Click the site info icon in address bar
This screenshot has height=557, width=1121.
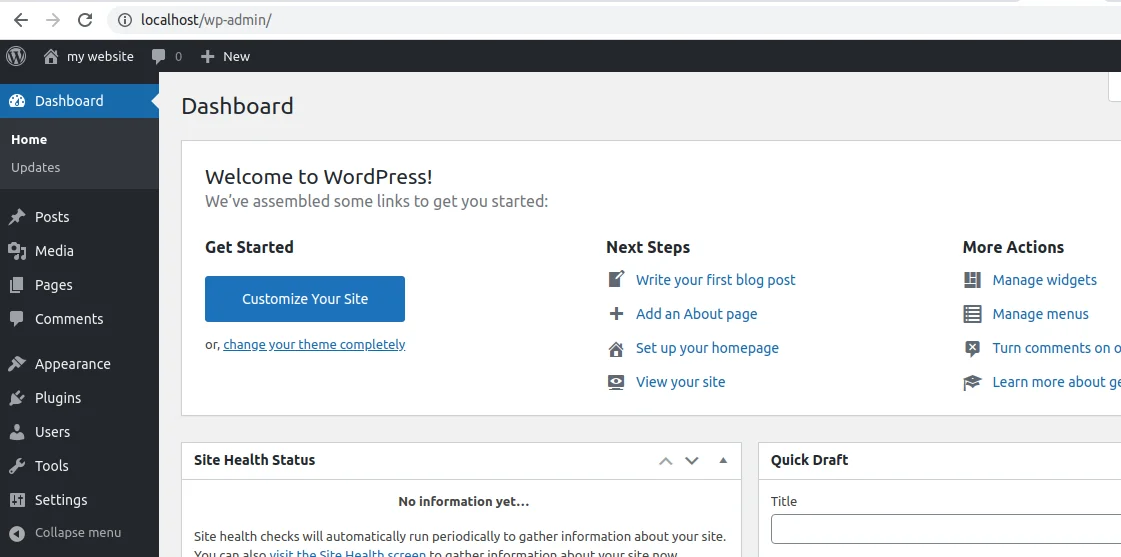tap(124, 20)
